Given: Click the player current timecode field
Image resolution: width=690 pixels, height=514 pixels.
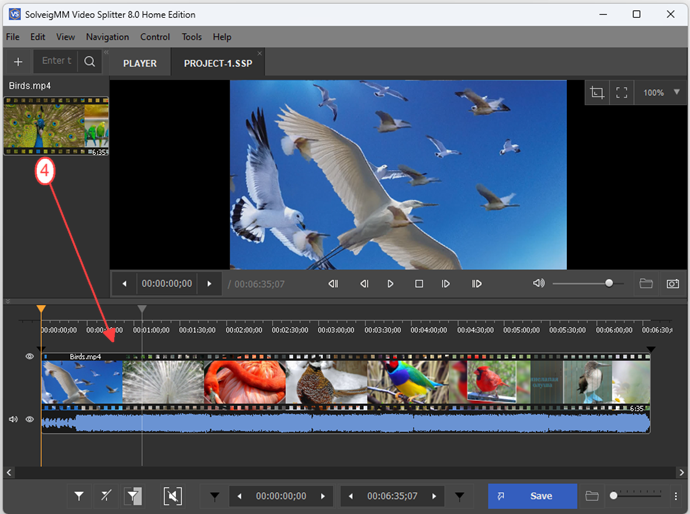Looking at the screenshot, I should click(x=167, y=284).
